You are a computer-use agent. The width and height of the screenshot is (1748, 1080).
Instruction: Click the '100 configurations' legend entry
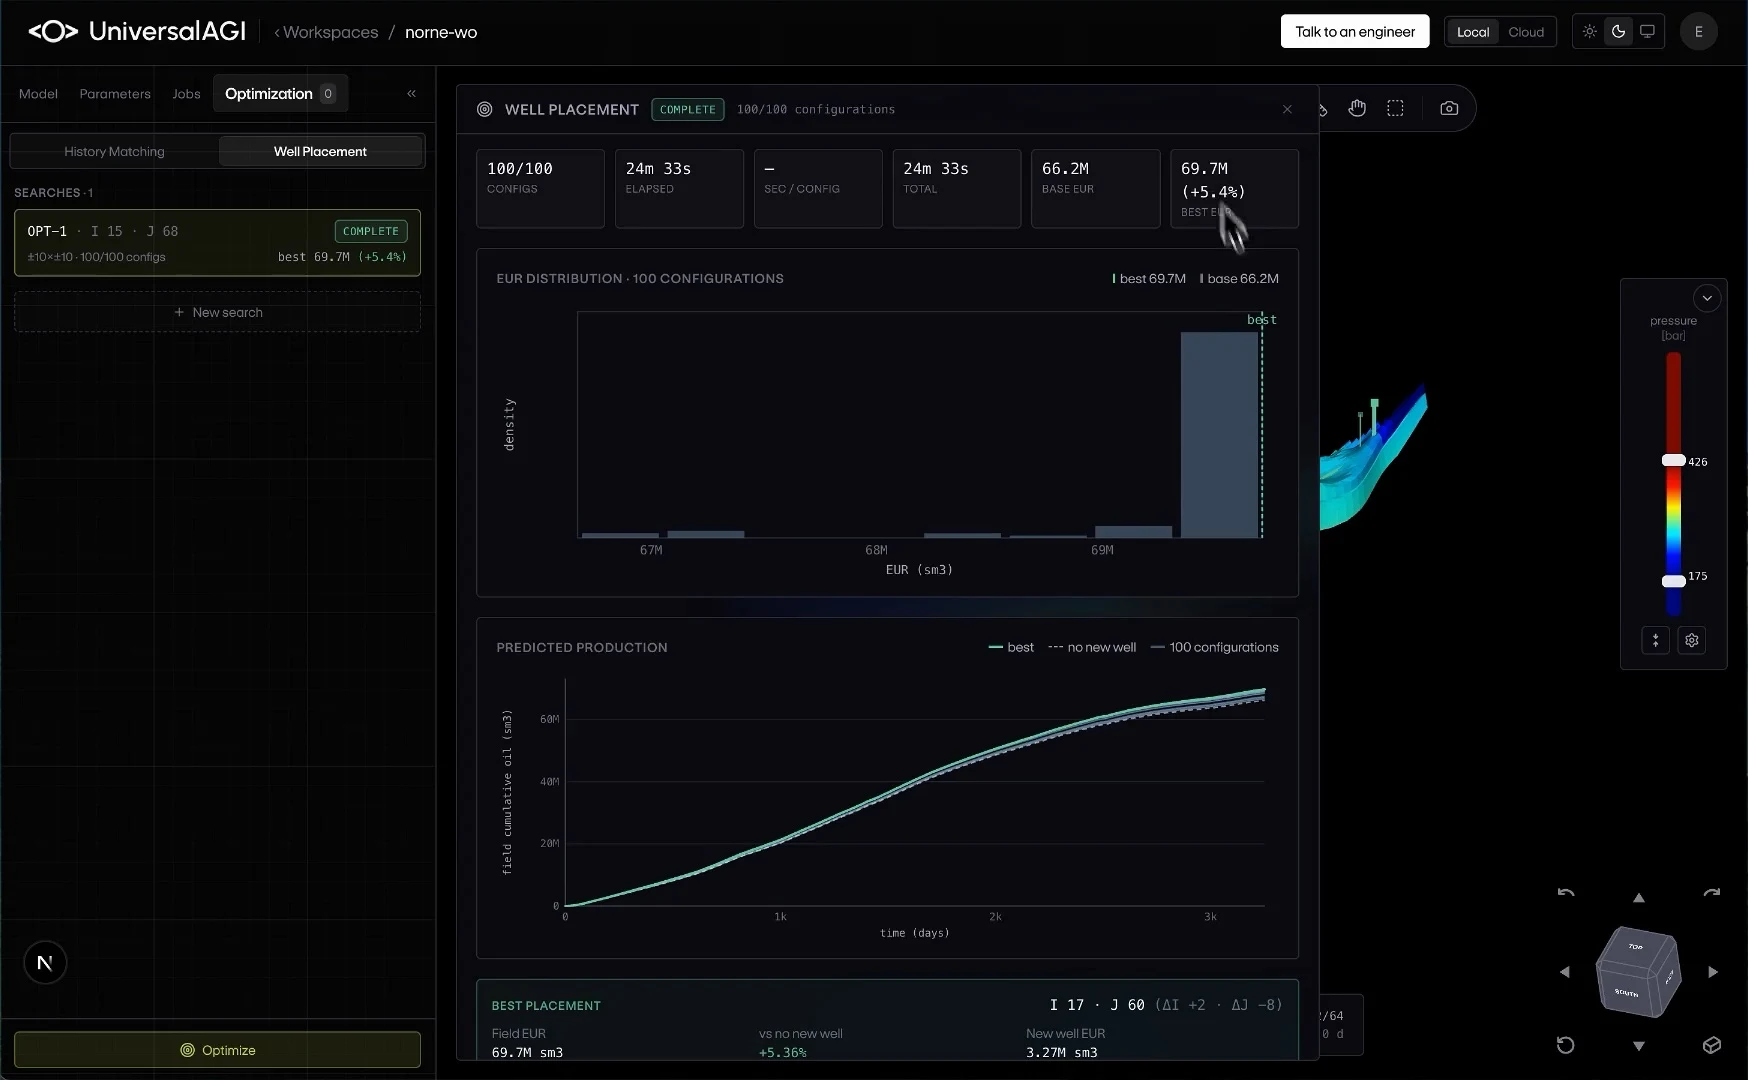[x=1214, y=647]
